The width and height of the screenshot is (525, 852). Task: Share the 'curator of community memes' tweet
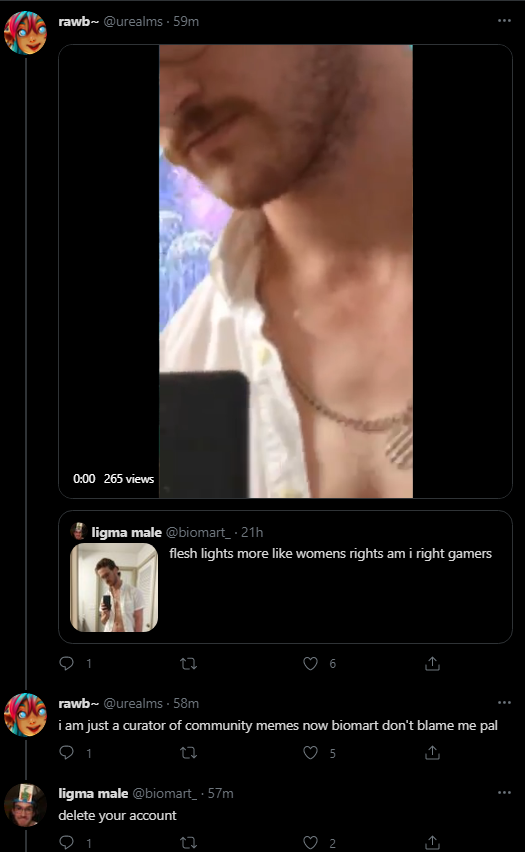pyautogui.click(x=432, y=753)
